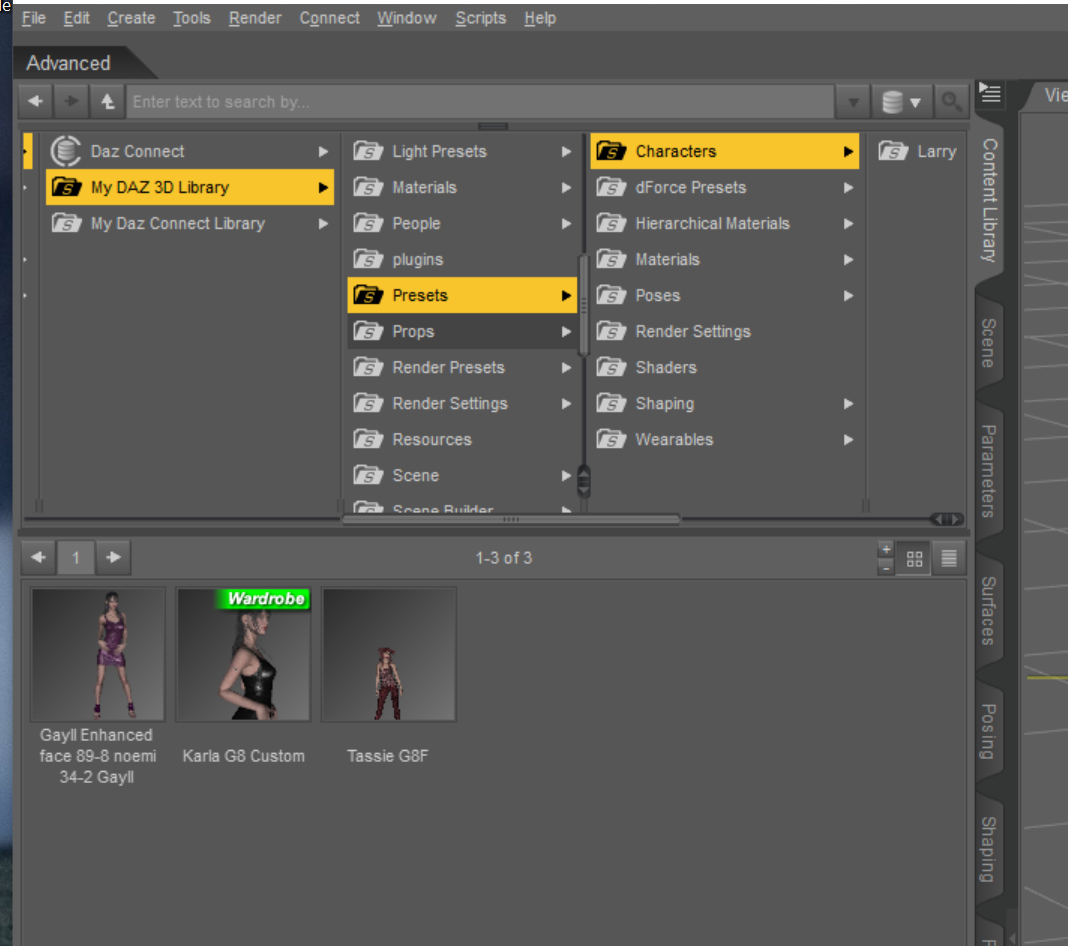Image resolution: width=1068 pixels, height=946 pixels.
Task: Select My DAZ 3D Library folder
Action: tap(189, 187)
